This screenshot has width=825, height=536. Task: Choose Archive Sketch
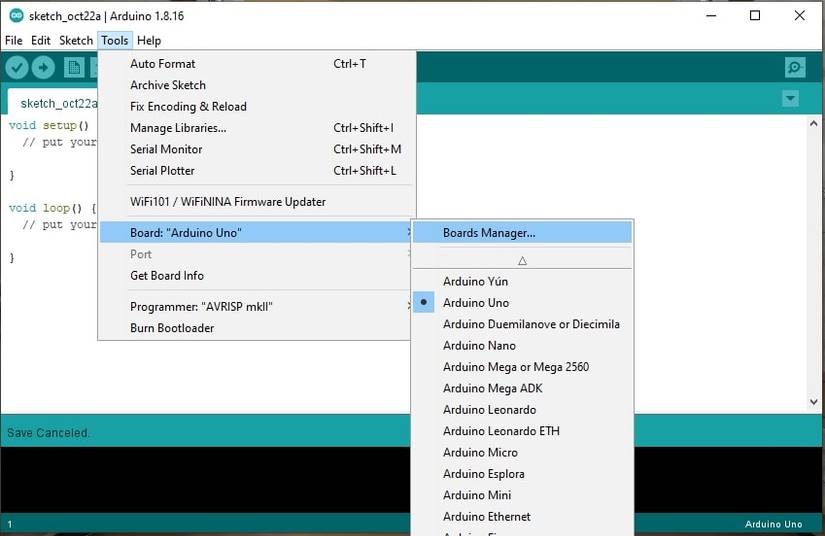coord(255,85)
